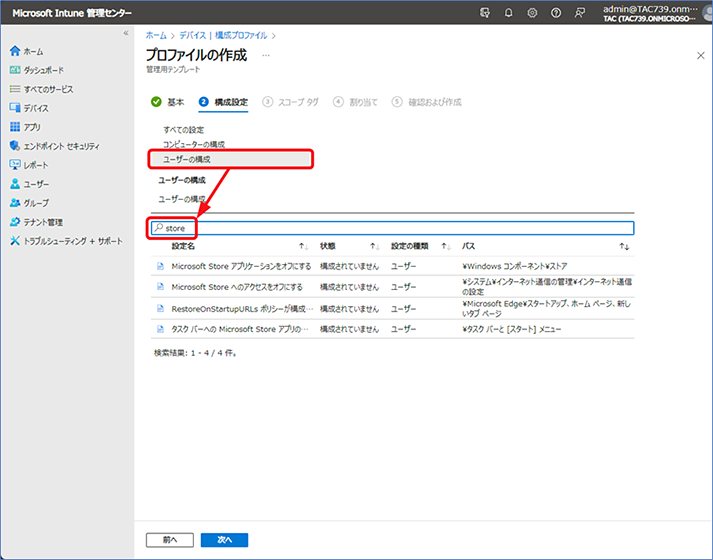Open the Apps grid icon
This screenshot has width=713, height=560.
[x=15, y=127]
